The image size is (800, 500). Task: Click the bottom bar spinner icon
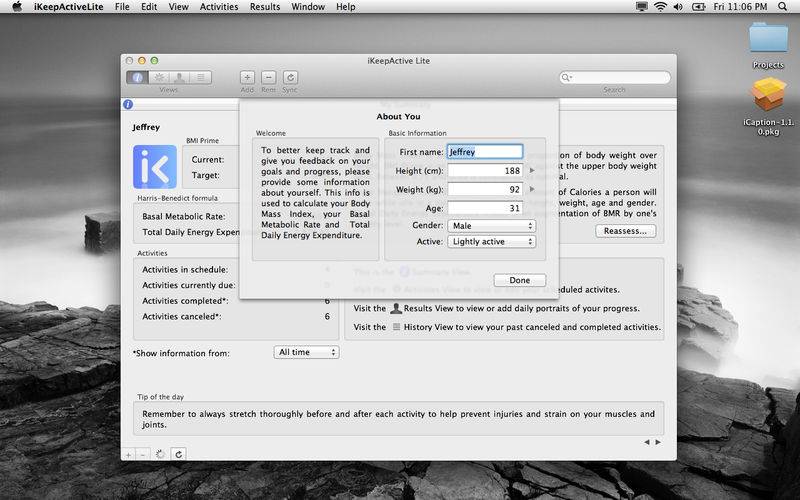(x=160, y=454)
